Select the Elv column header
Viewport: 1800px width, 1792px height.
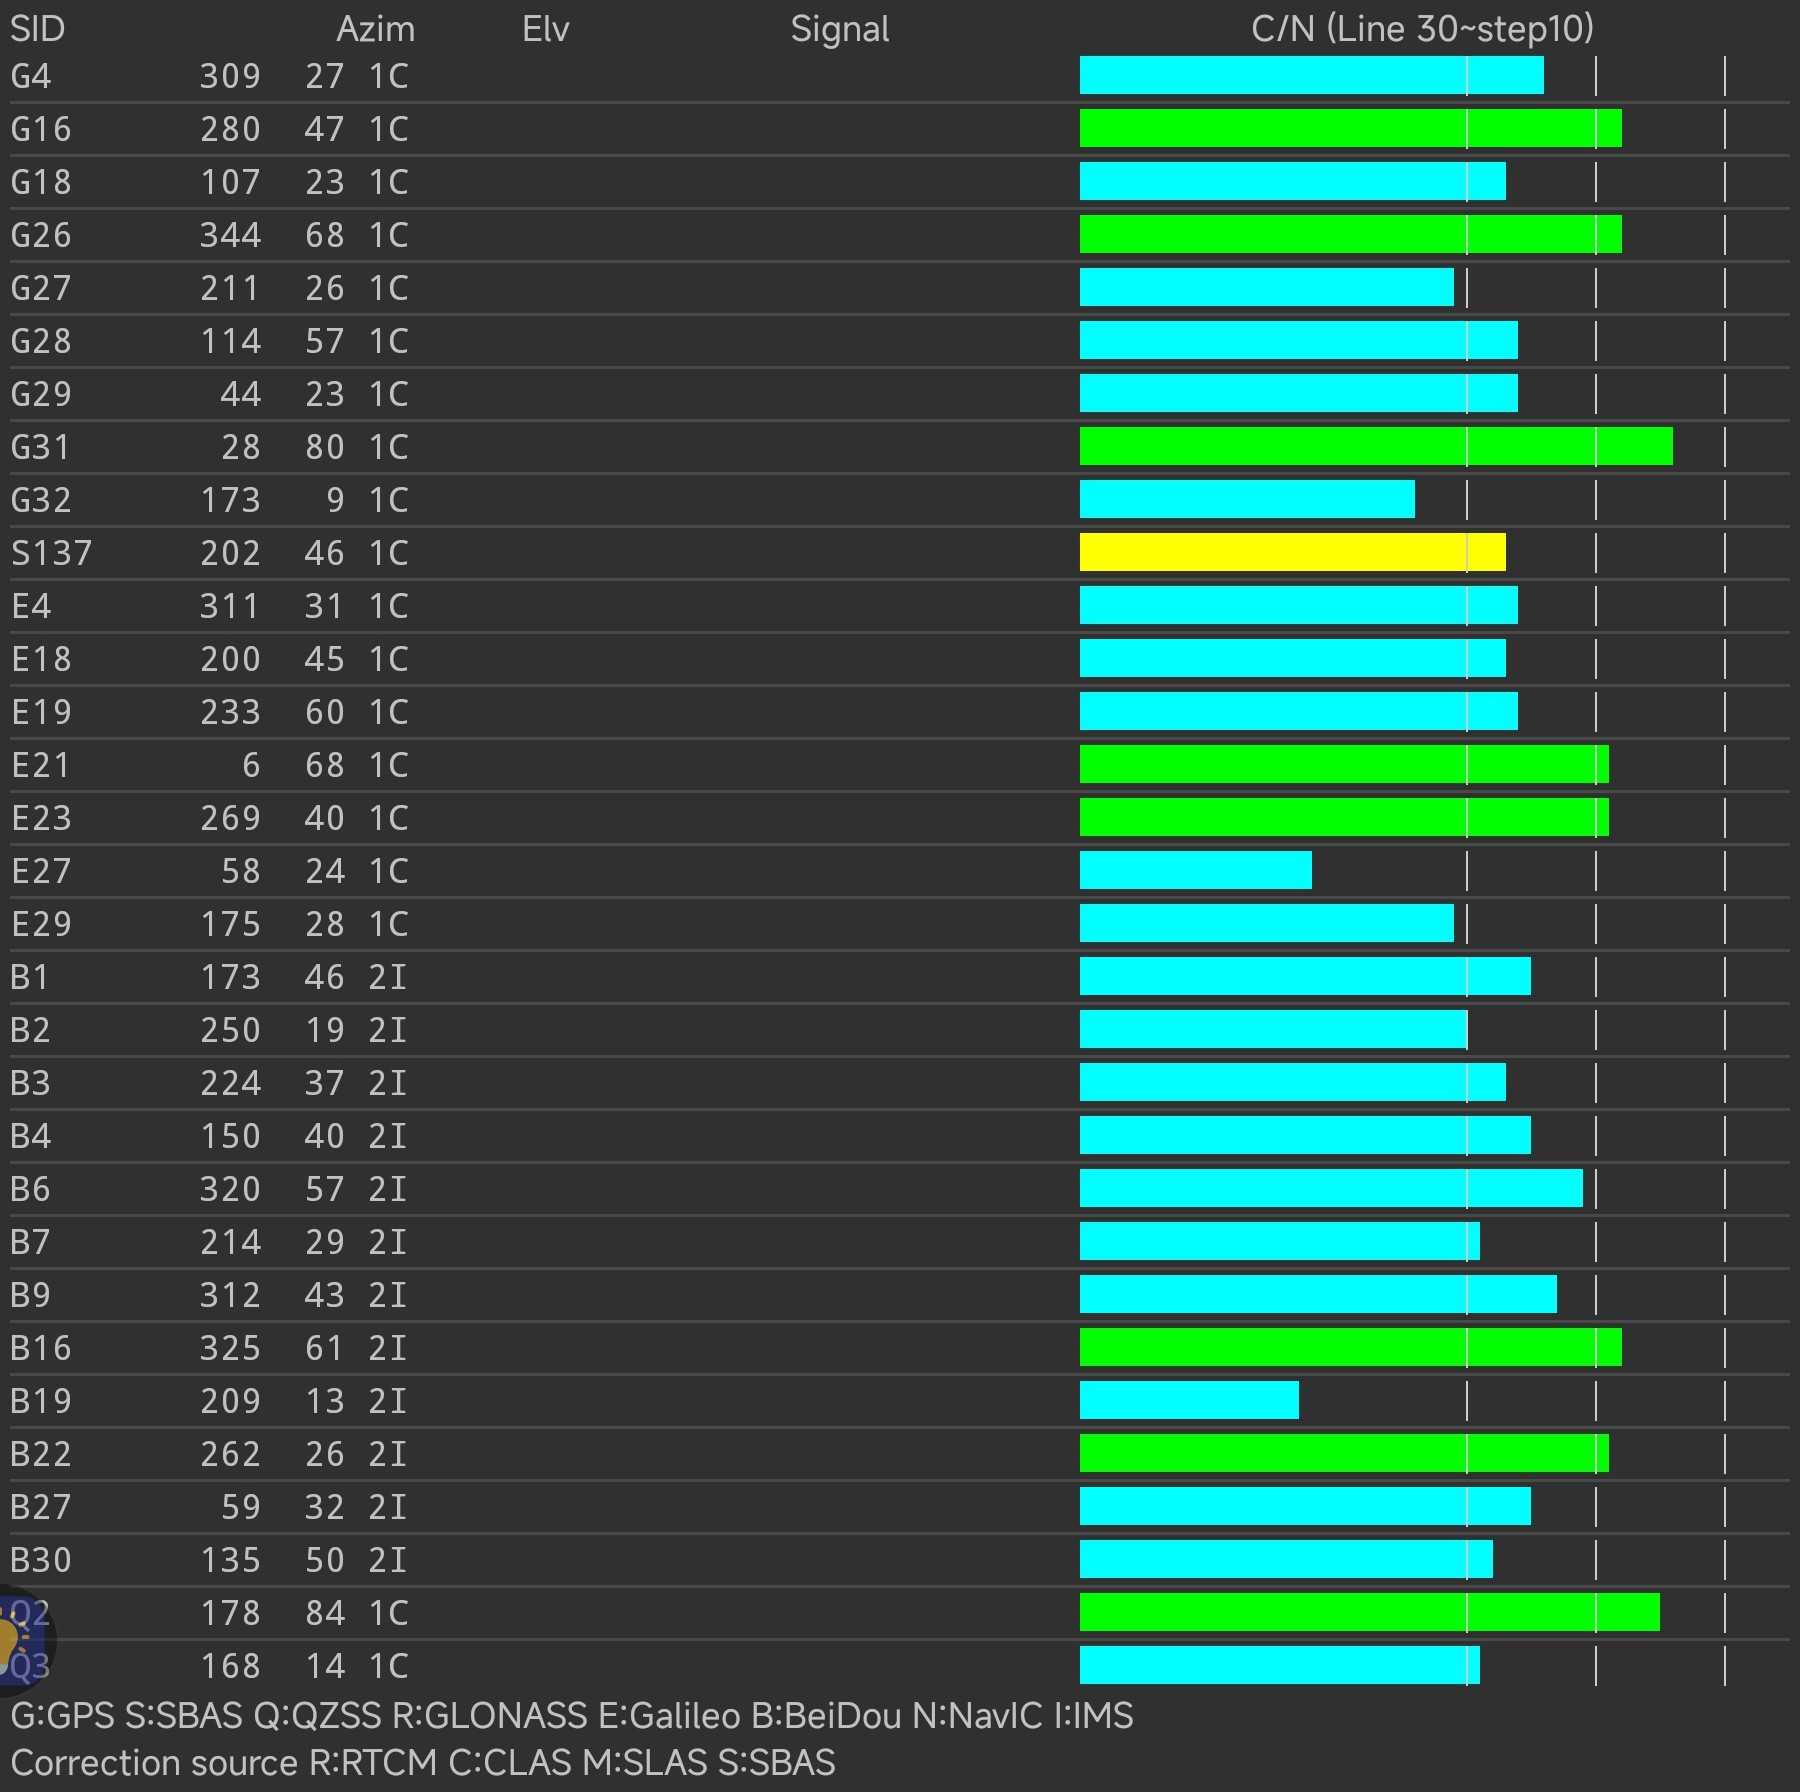(545, 29)
